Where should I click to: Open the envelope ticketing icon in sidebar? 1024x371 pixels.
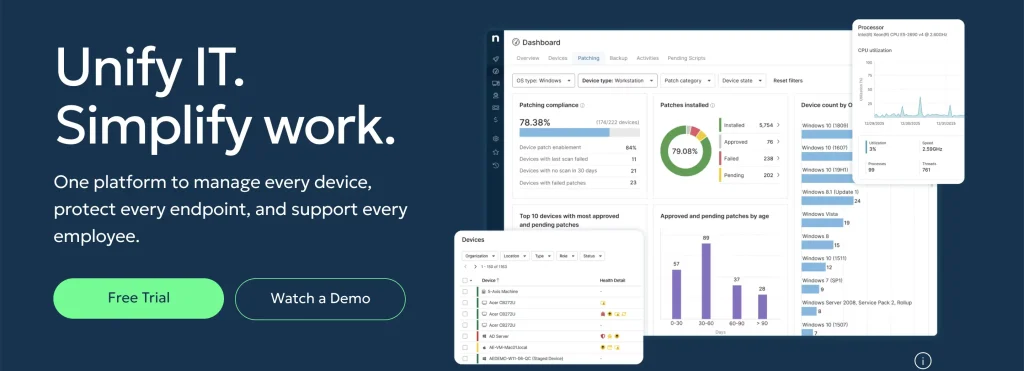coord(496,107)
